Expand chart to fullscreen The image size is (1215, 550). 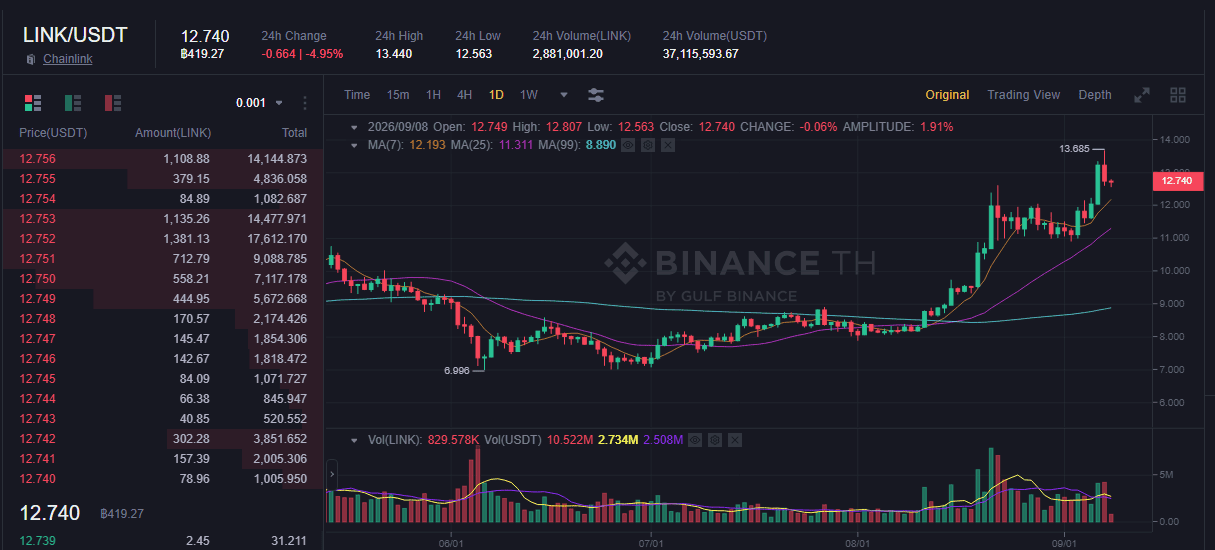pos(1142,95)
